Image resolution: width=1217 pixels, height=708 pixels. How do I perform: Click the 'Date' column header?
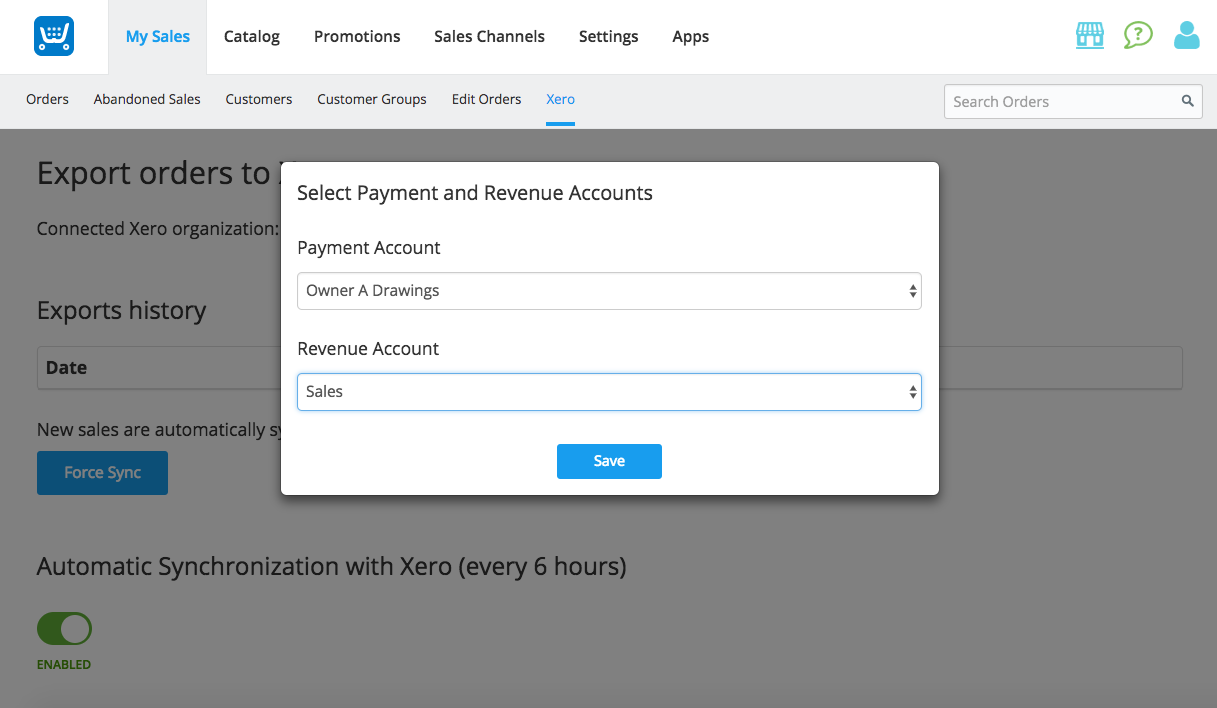[66, 368]
